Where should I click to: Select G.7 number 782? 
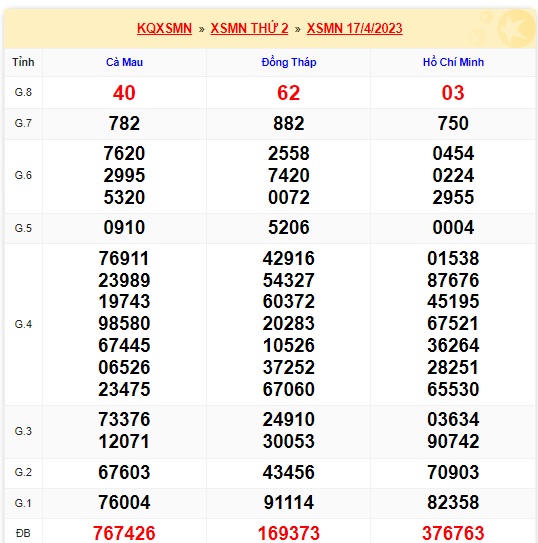point(124,123)
